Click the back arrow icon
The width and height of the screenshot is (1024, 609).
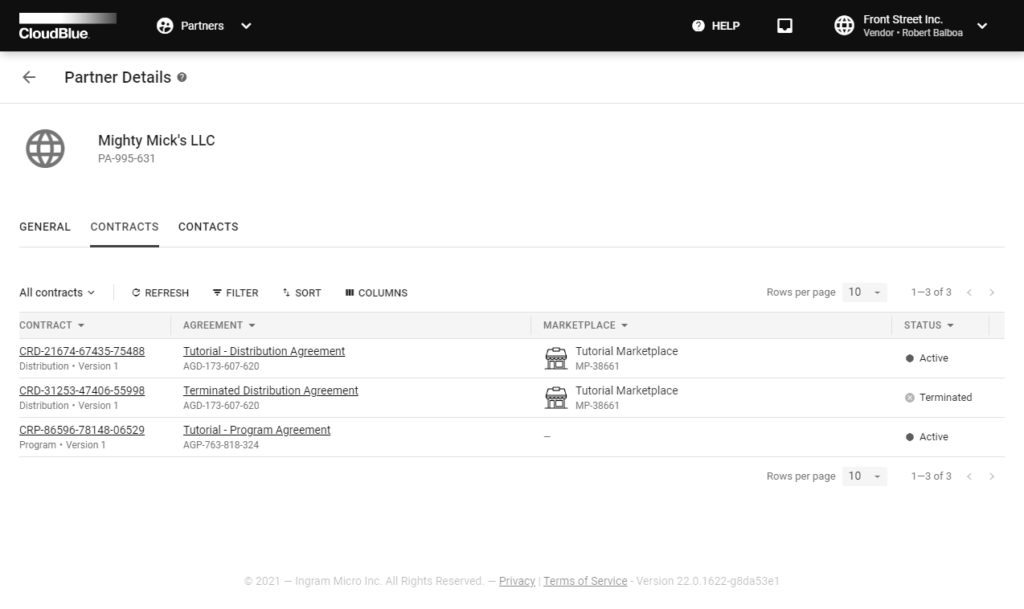(x=29, y=77)
